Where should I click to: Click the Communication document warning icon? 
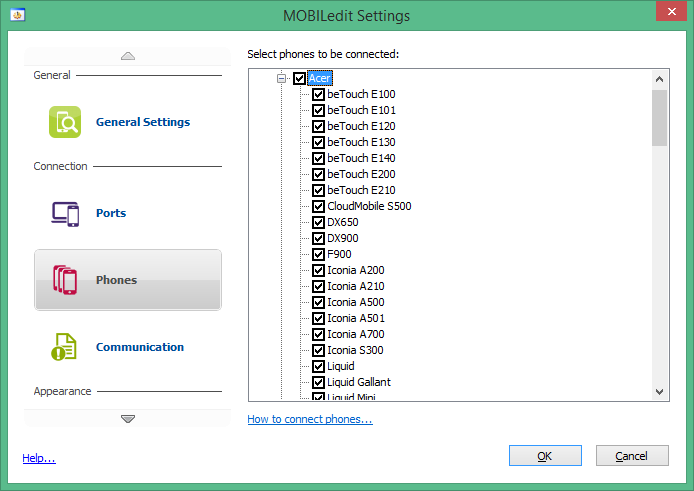tap(64, 347)
